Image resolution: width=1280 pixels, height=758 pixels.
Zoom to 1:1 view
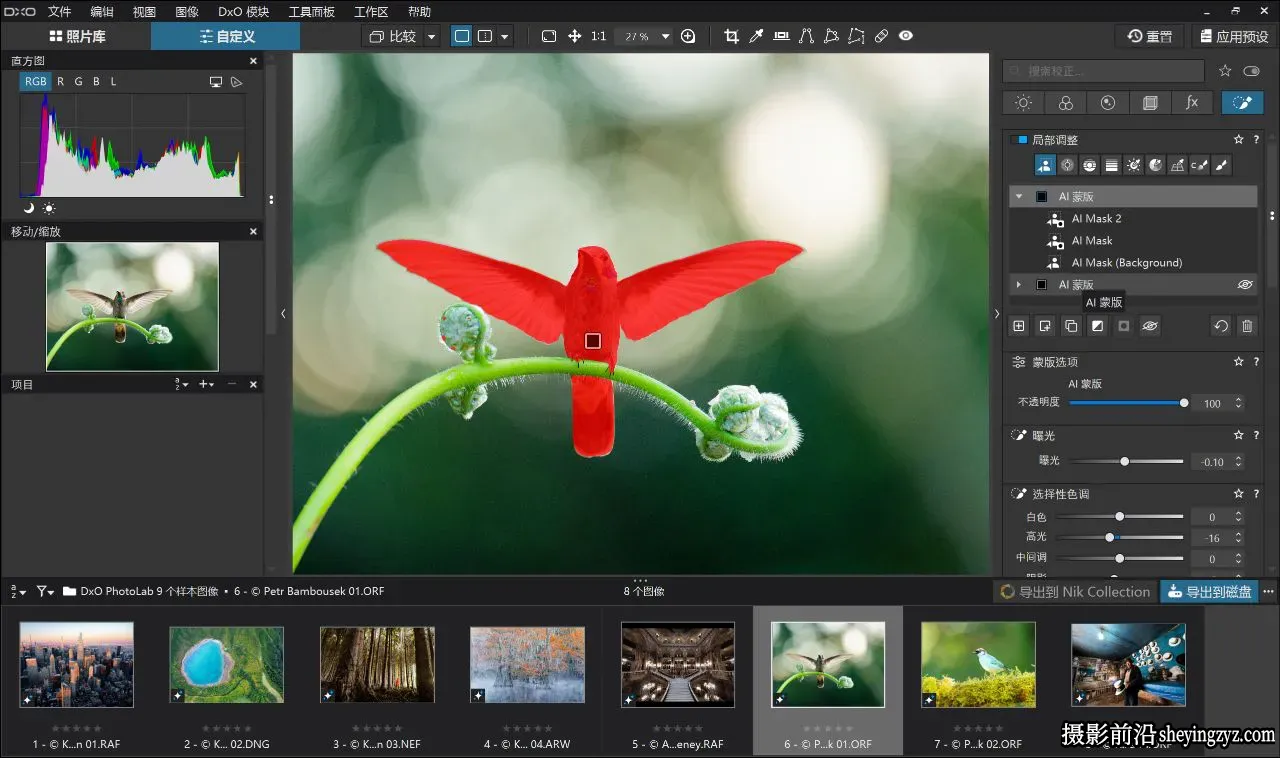click(598, 36)
